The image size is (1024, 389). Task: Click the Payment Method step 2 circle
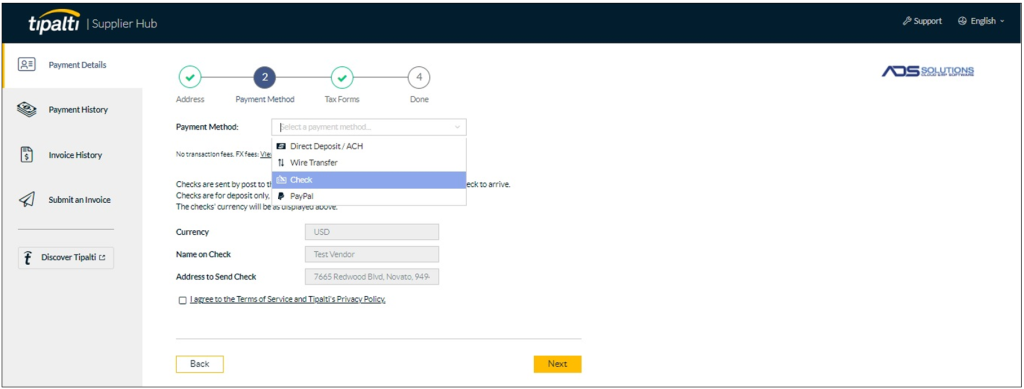pyautogui.click(x=264, y=78)
